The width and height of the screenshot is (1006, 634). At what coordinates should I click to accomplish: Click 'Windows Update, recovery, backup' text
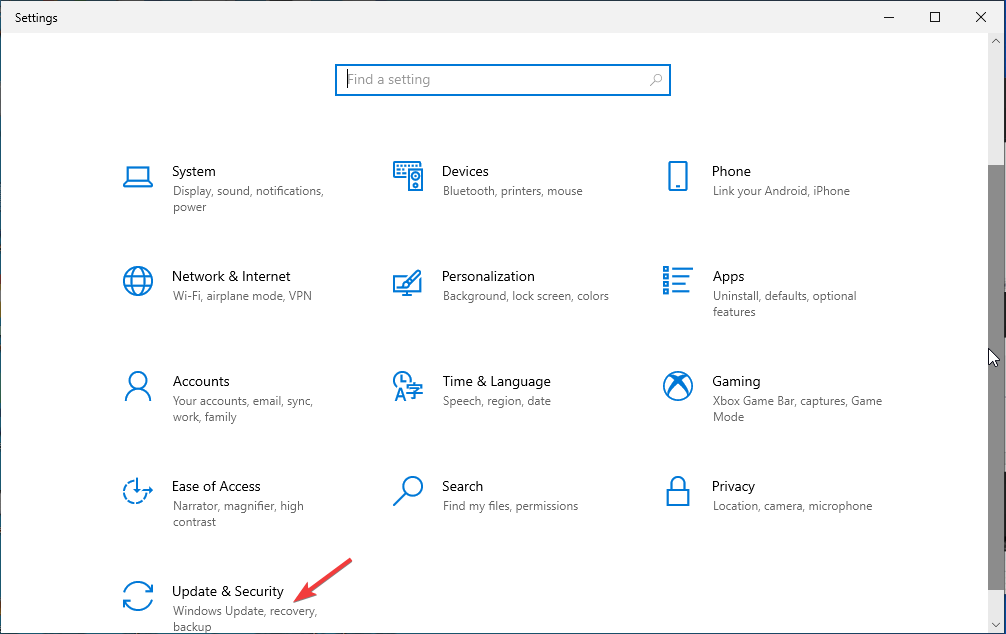click(x=245, y=619)
